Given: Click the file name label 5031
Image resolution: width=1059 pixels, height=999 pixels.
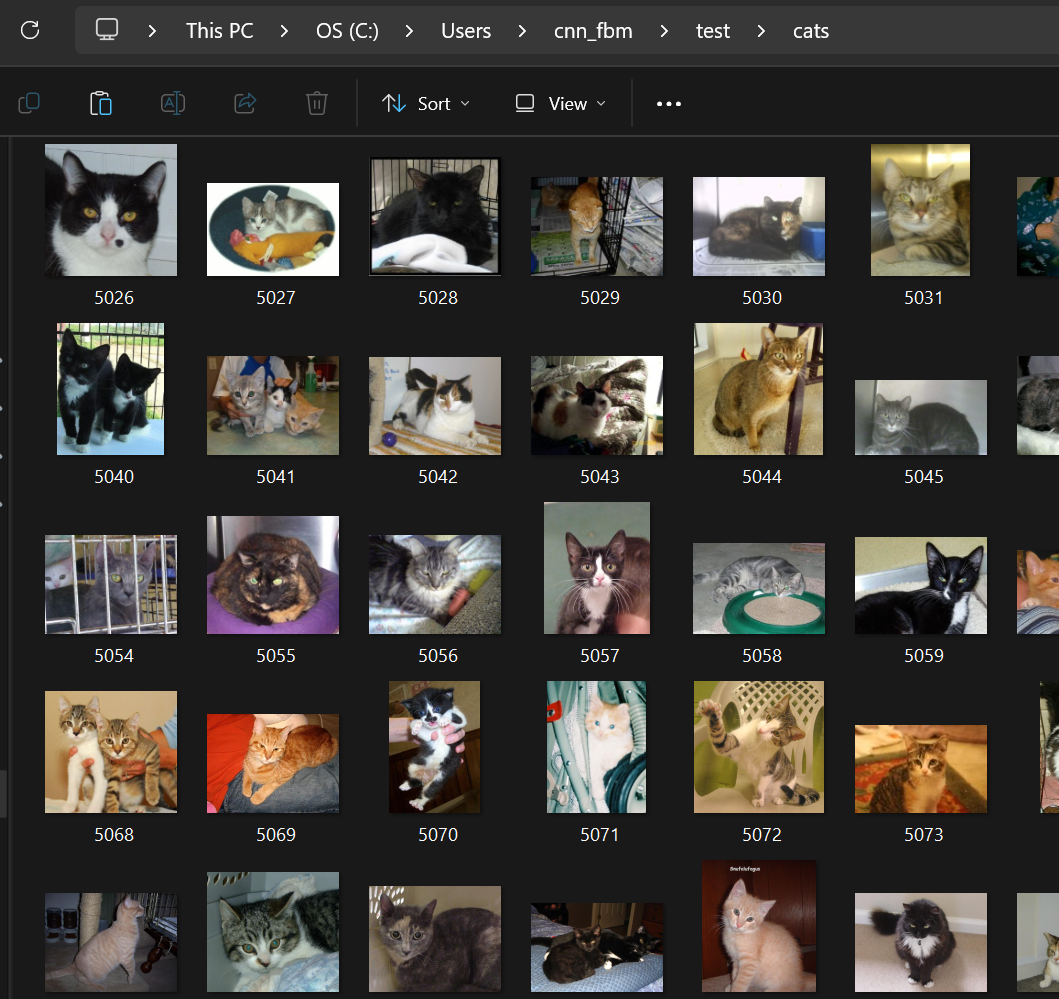Looking at the screenshot, I should [x=923, y=298].
